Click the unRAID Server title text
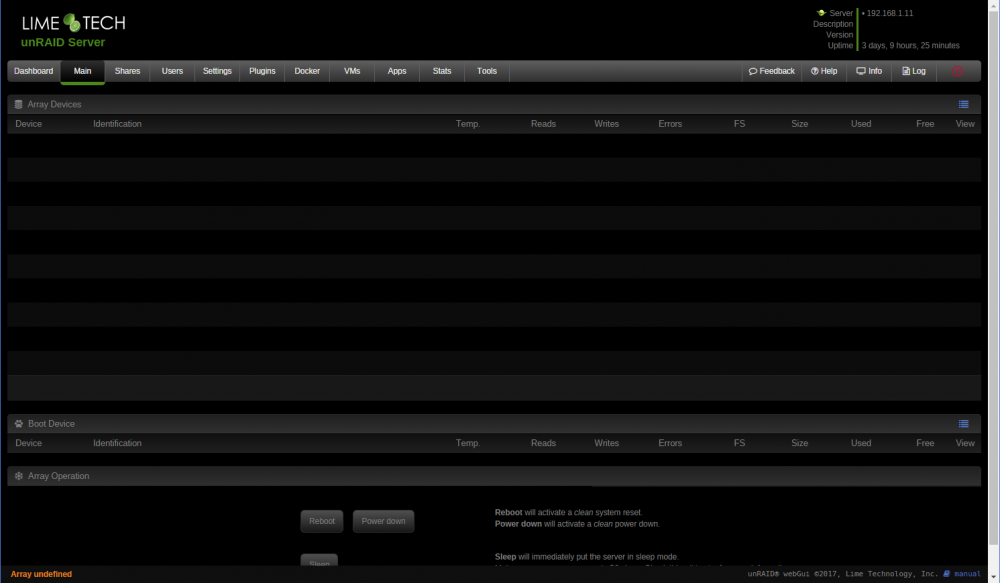Screen dimensions: 1000x583 click(x=62, y=42)
